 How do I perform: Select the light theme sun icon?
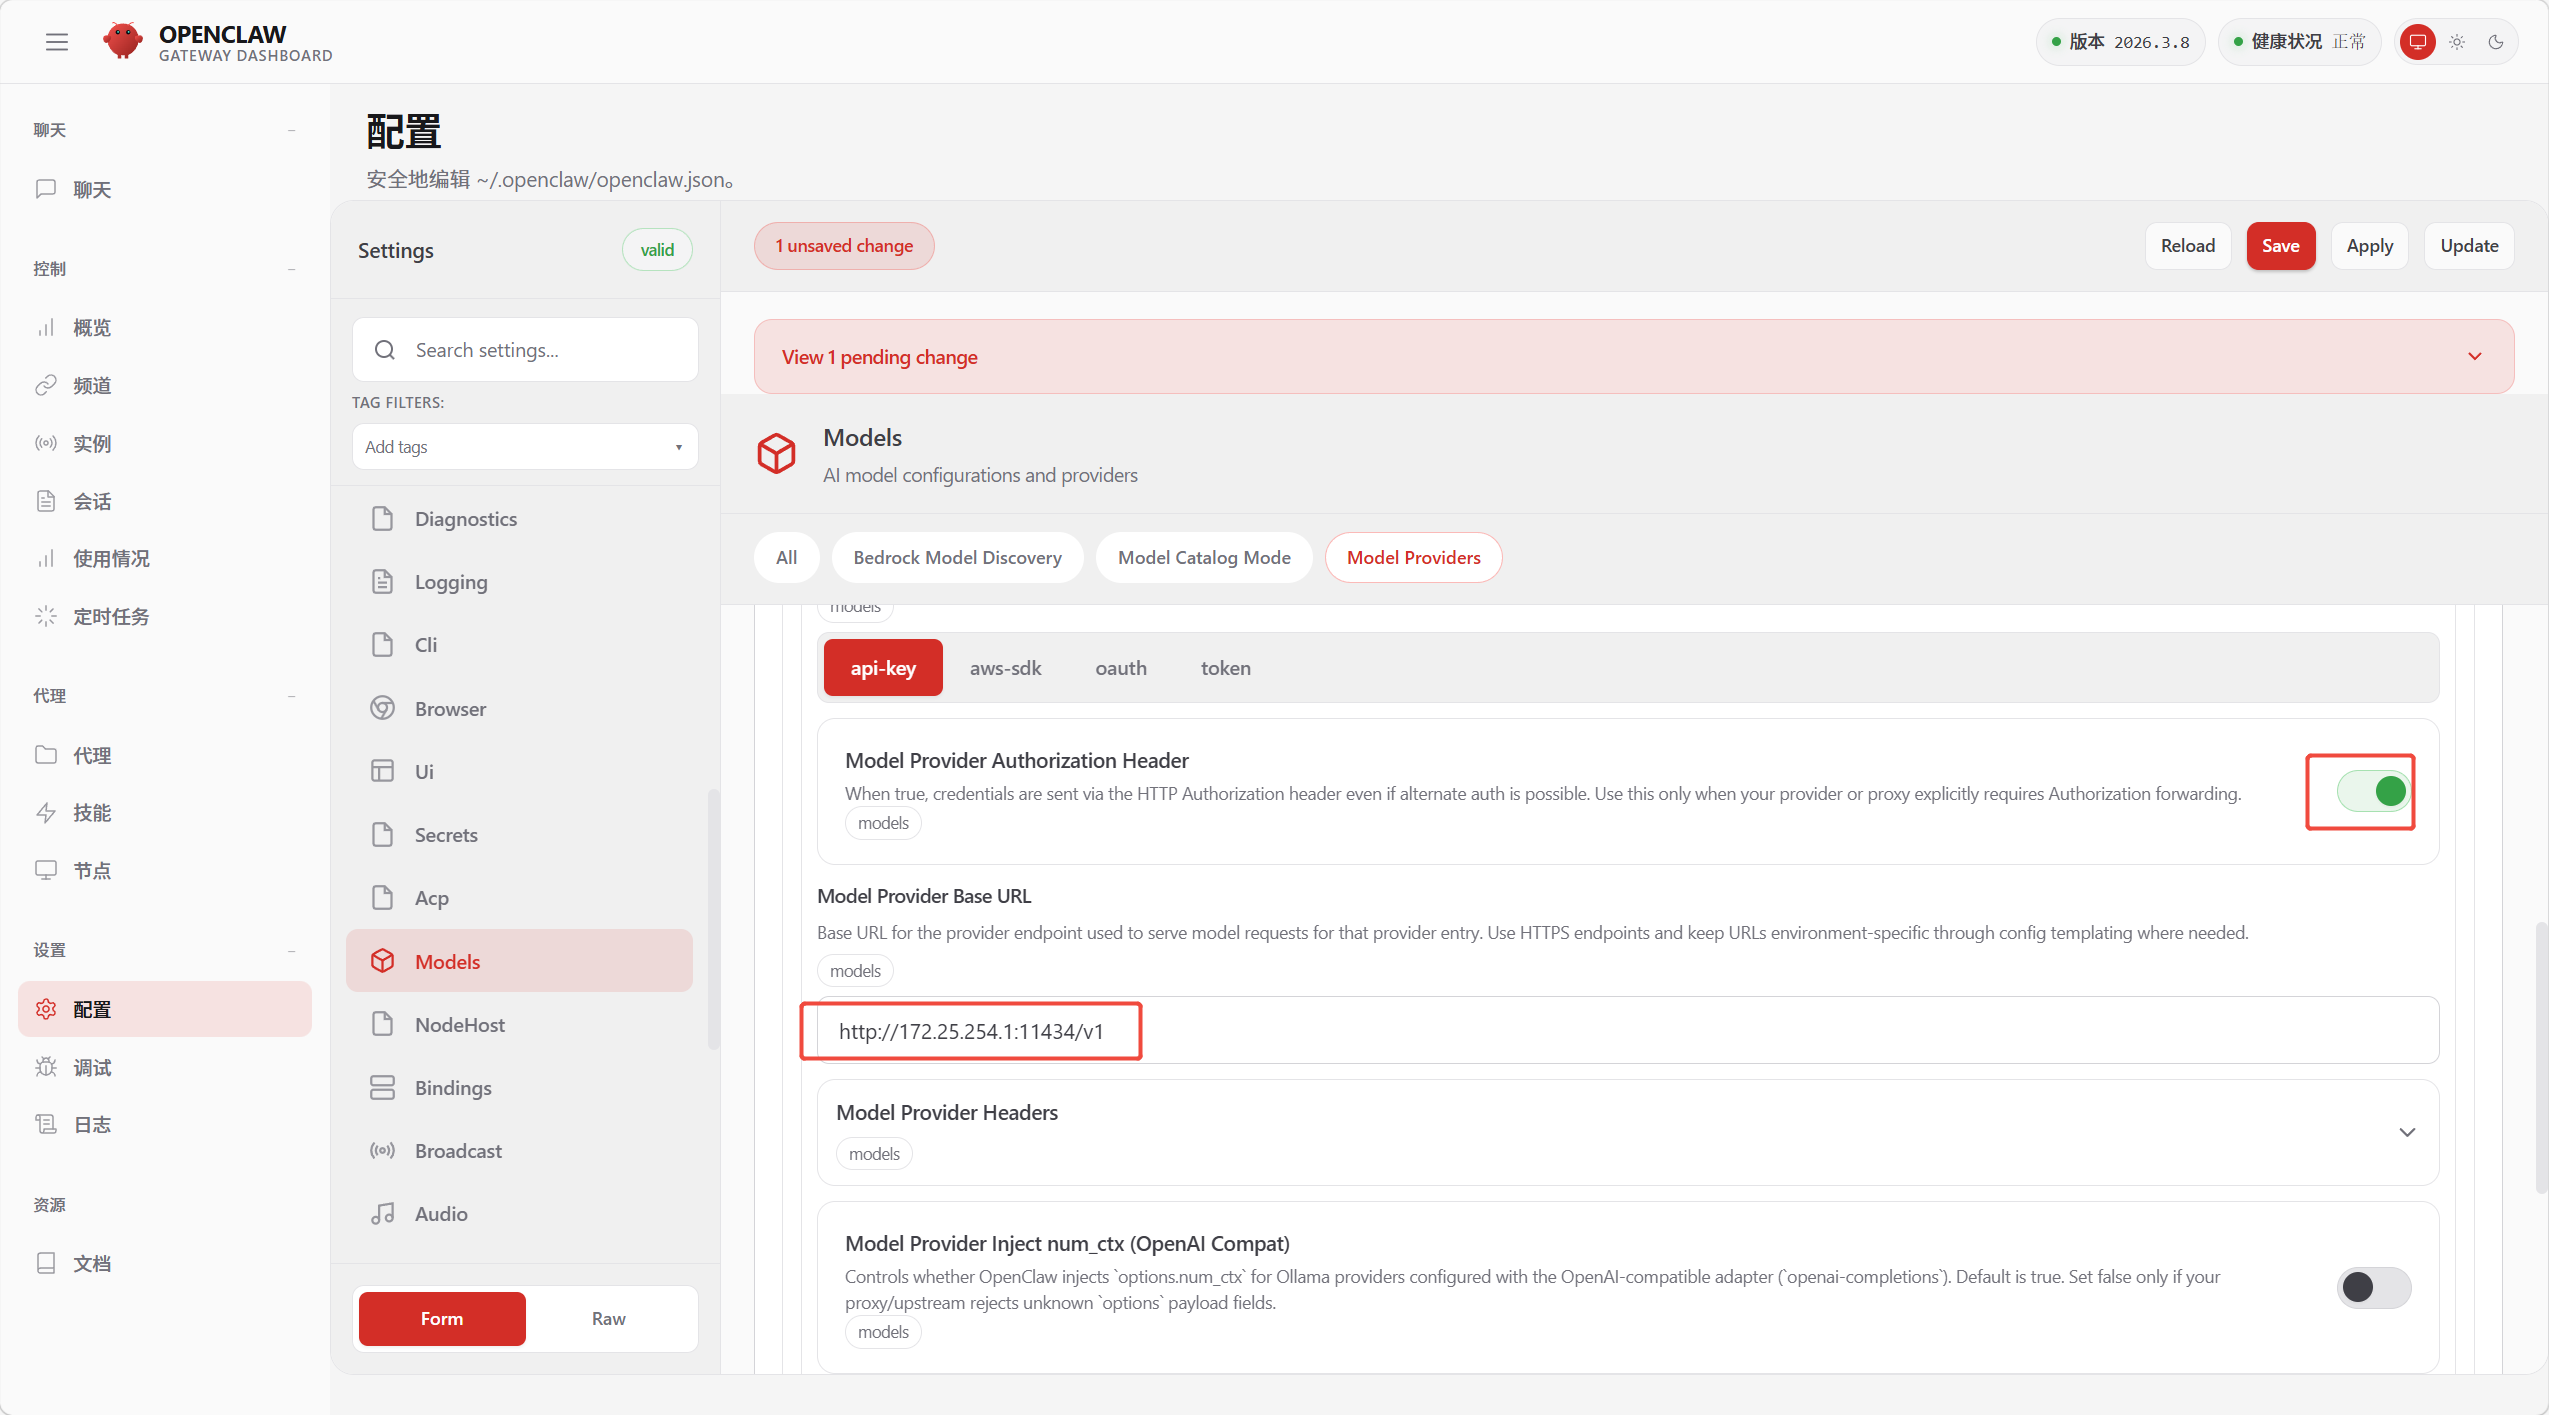(x=2457, y=42)
